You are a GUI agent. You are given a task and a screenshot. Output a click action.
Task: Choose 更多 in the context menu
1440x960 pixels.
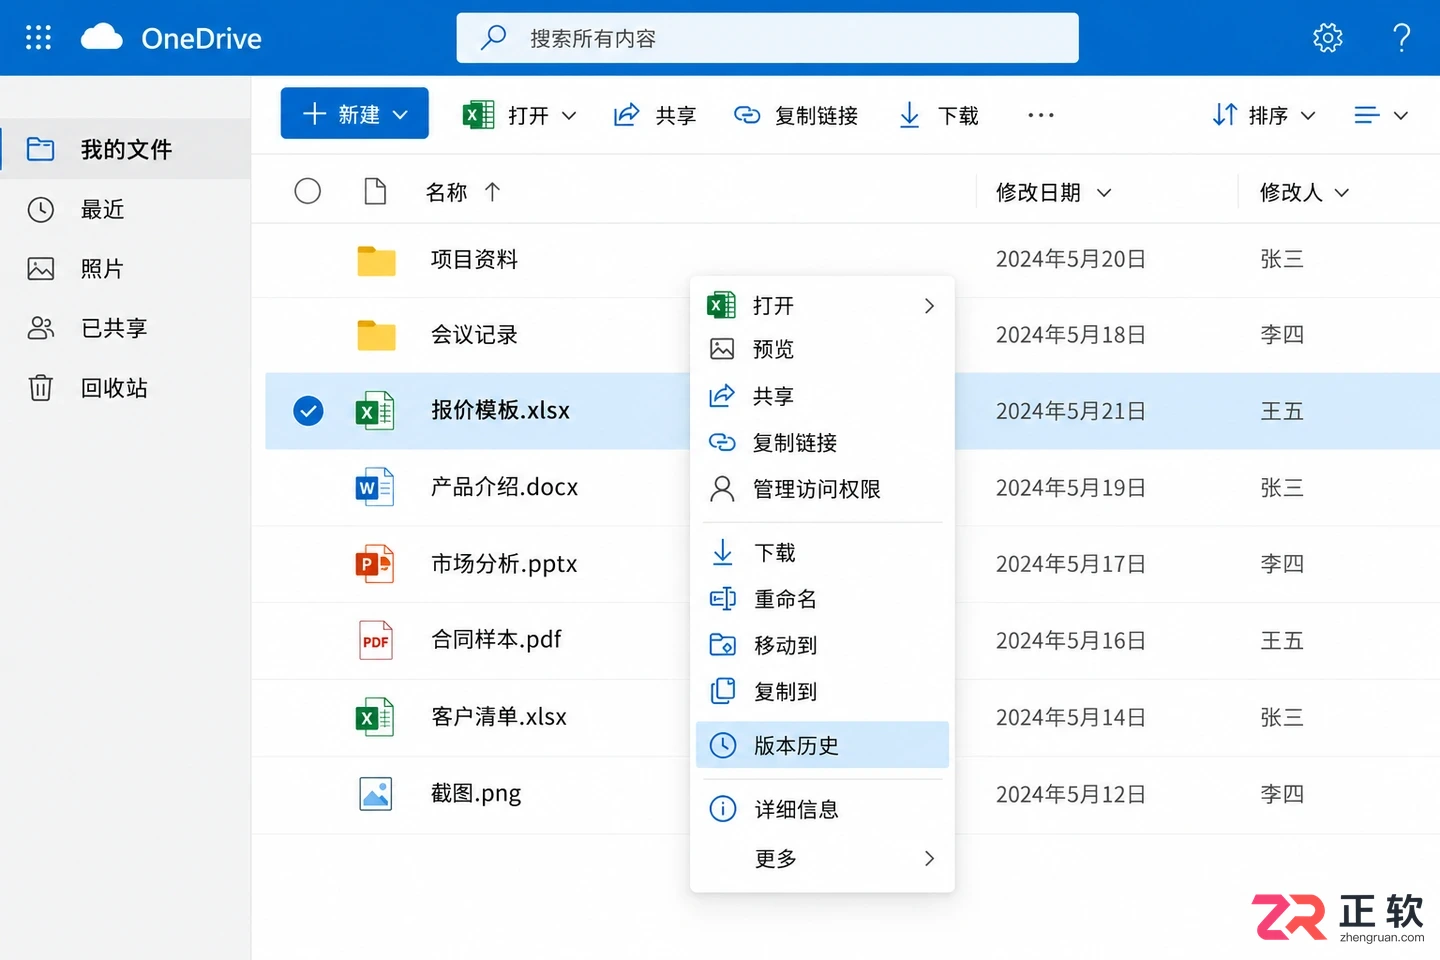pyautogui.click(x=822, y=858)
